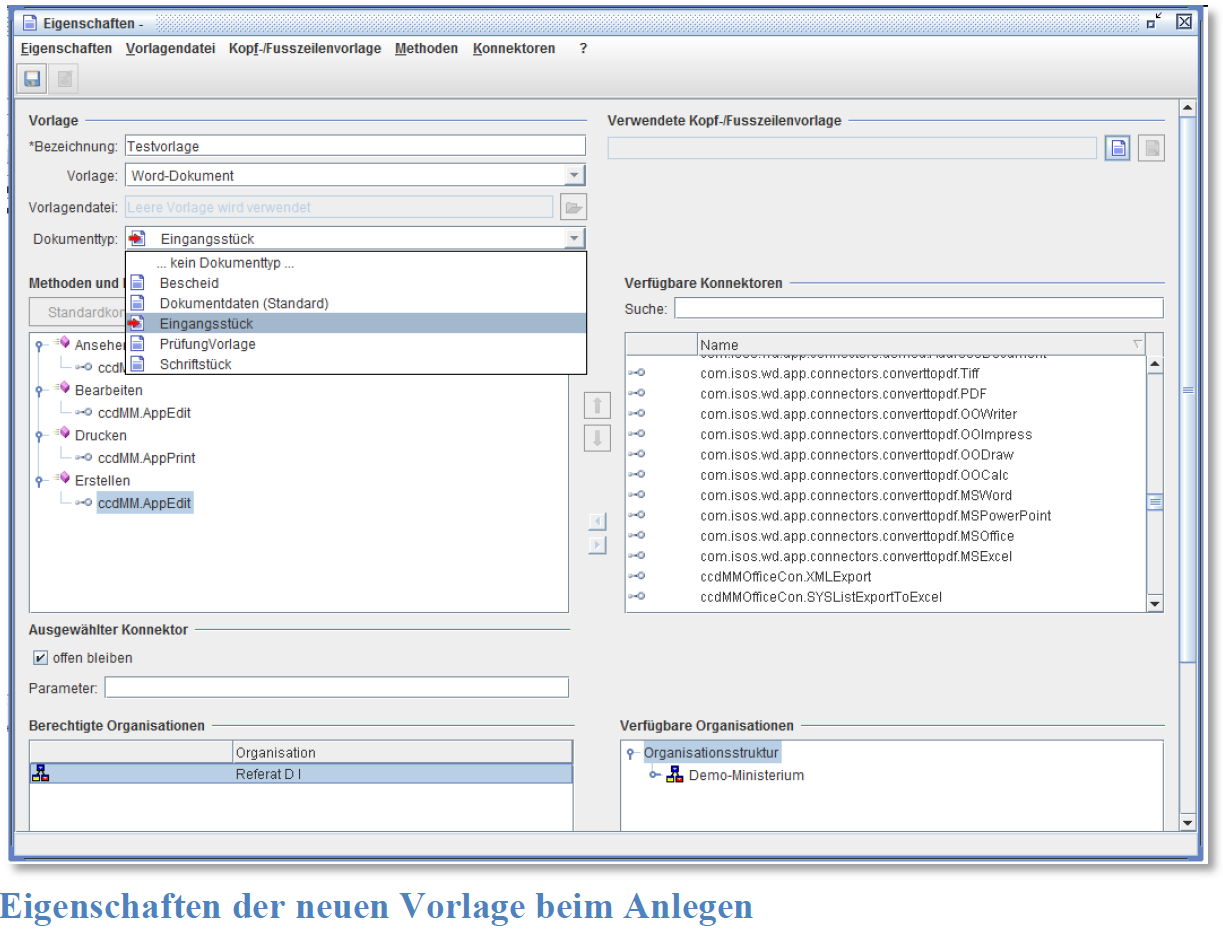Toggle the offen bleiben checkbox
Screen dimensions: 1223x929
(40, 658)
